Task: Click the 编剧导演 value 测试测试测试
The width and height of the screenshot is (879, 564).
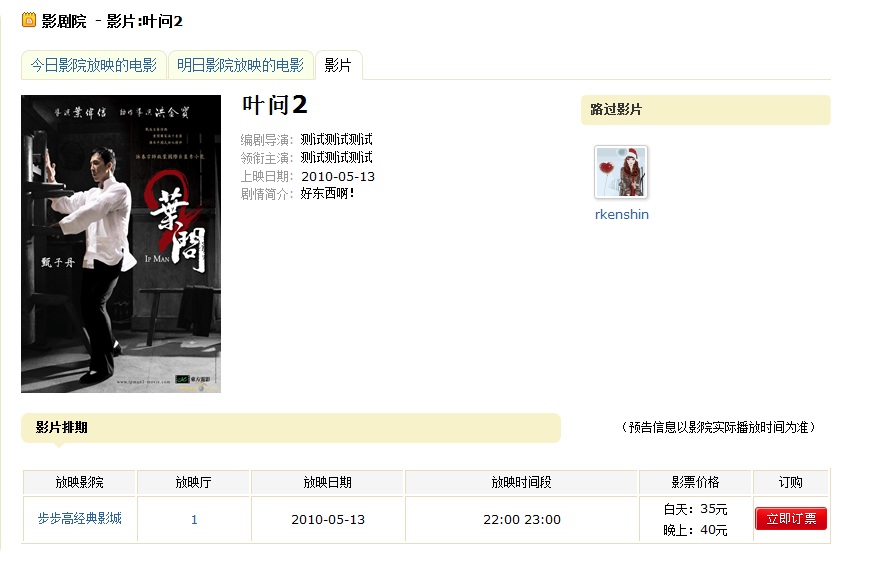Action: 336,140
